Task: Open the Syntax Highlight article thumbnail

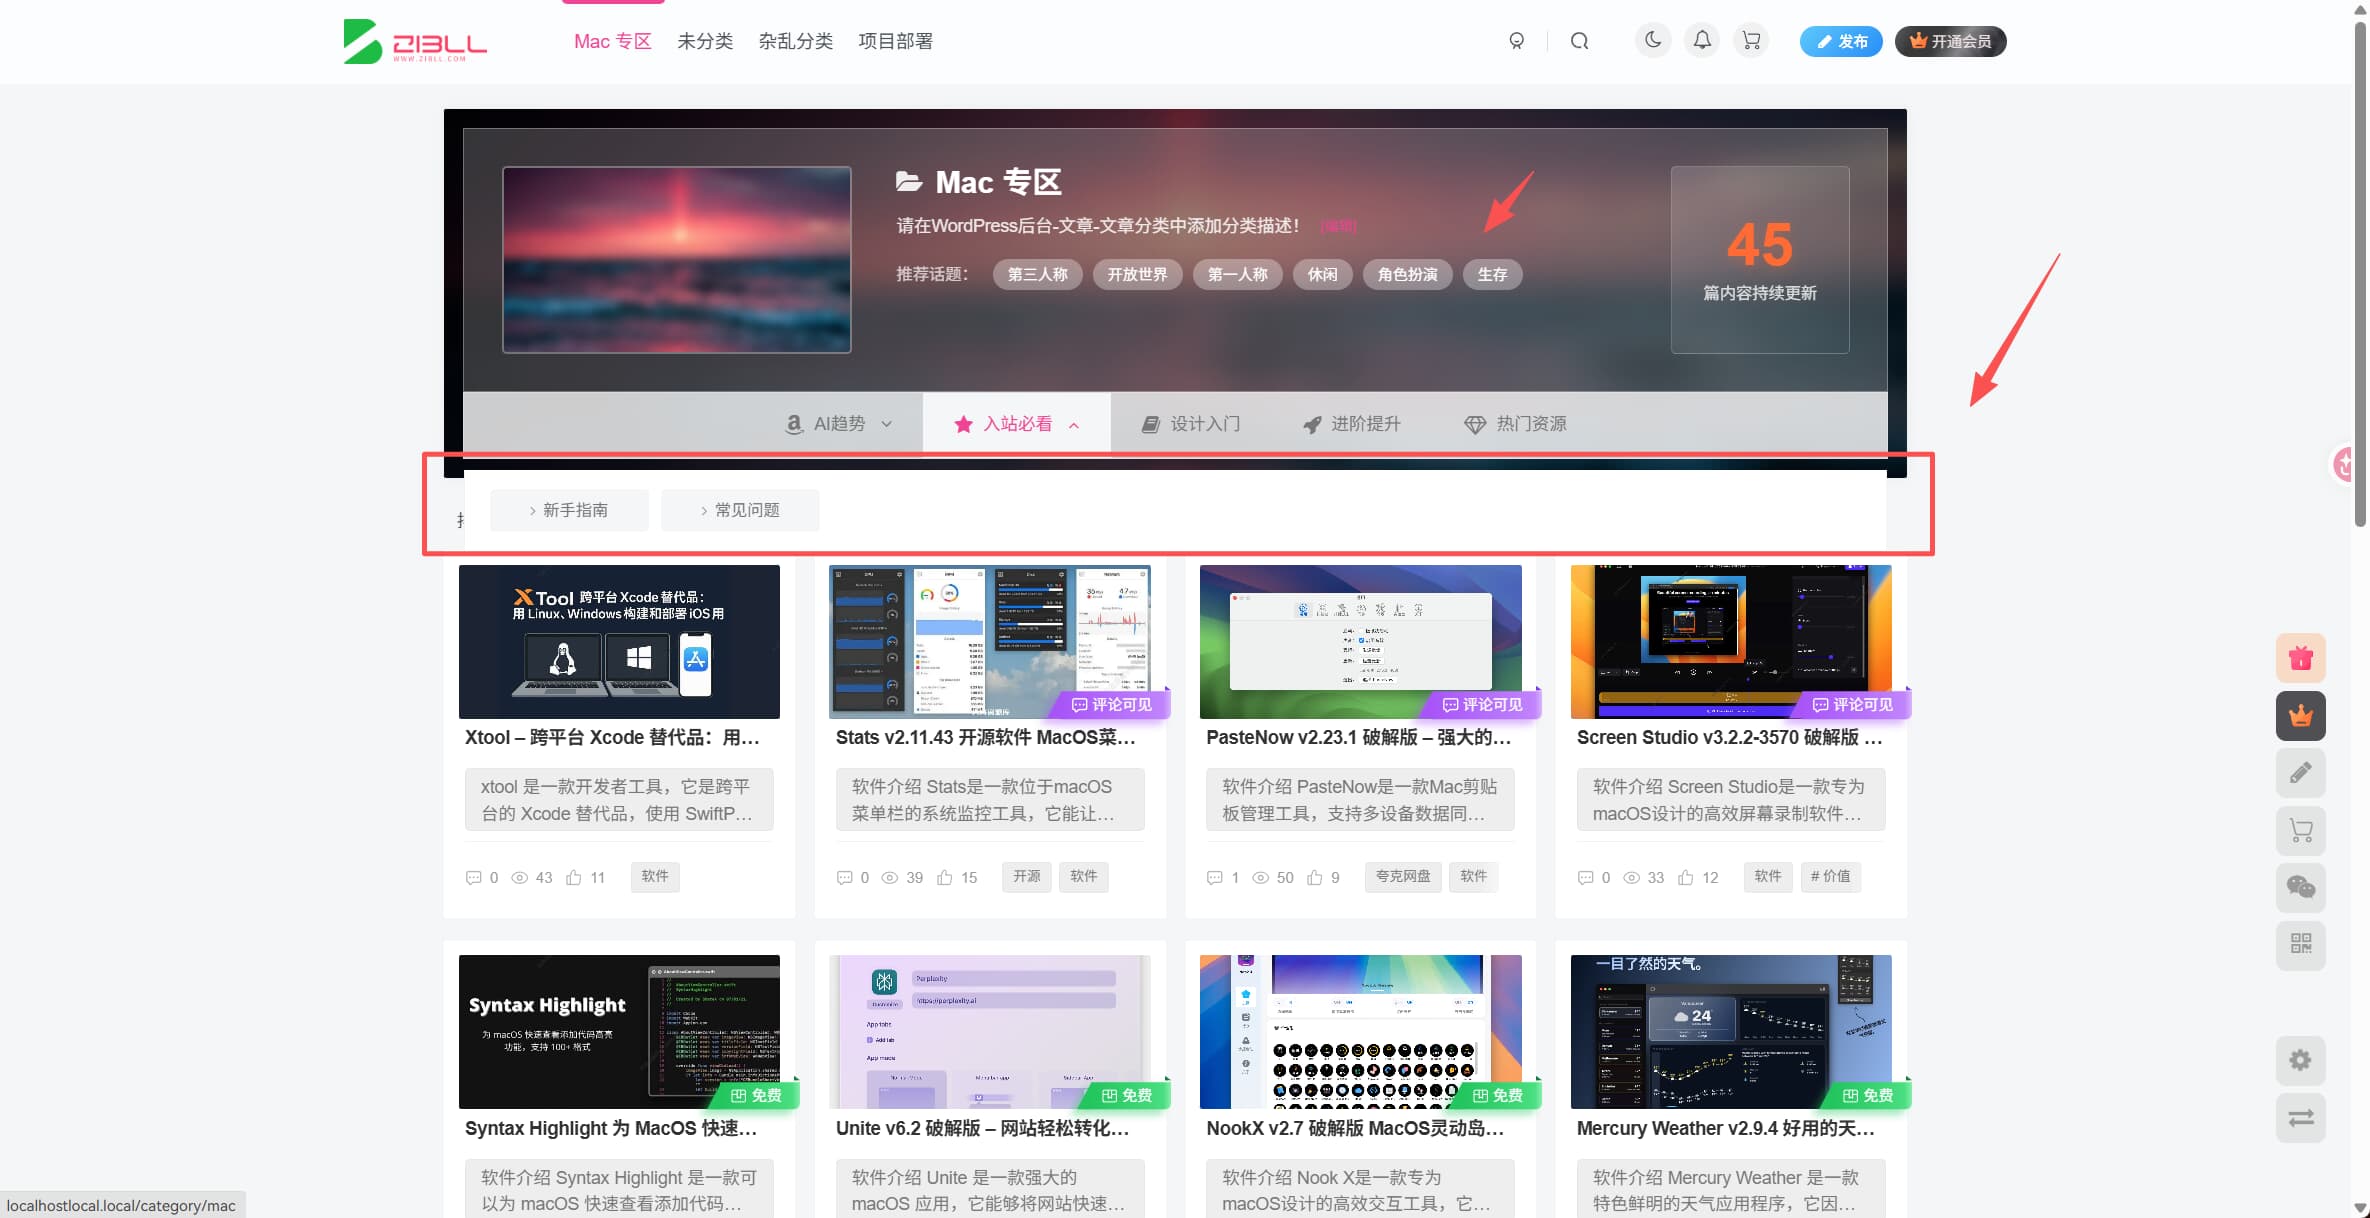Action: pos(619,1032)
